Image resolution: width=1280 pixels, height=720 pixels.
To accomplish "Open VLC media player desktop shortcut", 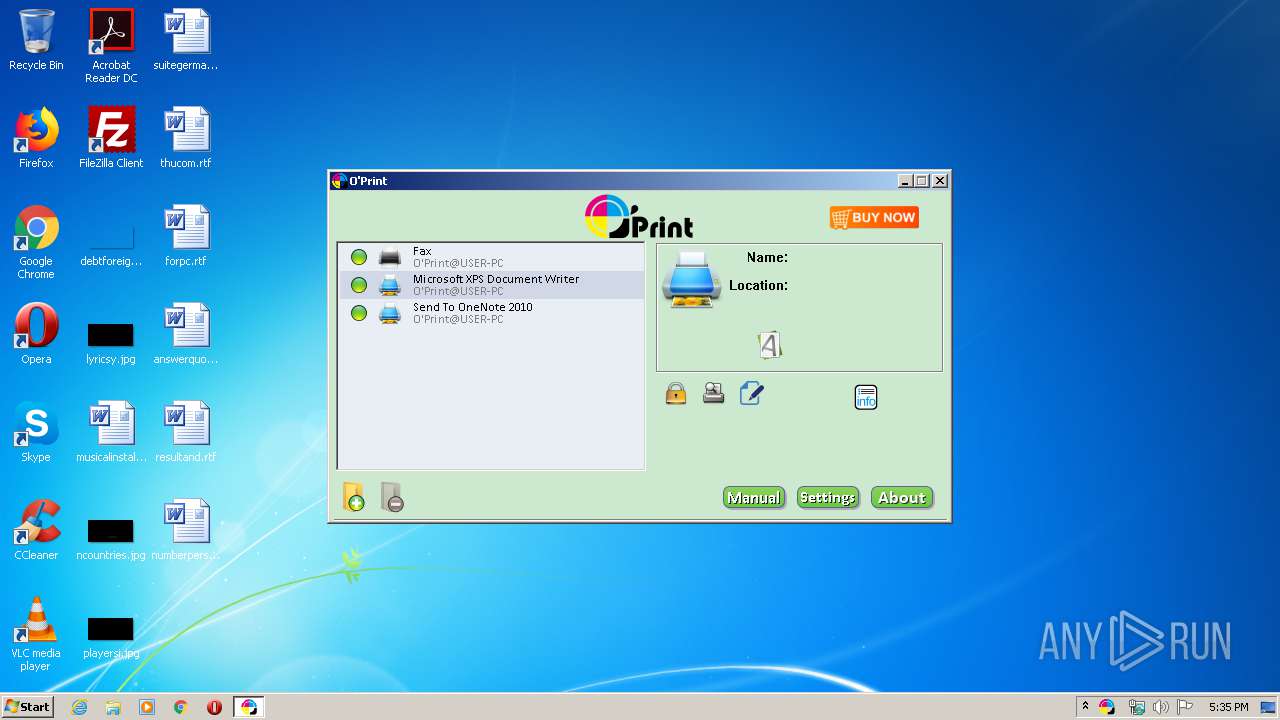I will pos(36,634).
